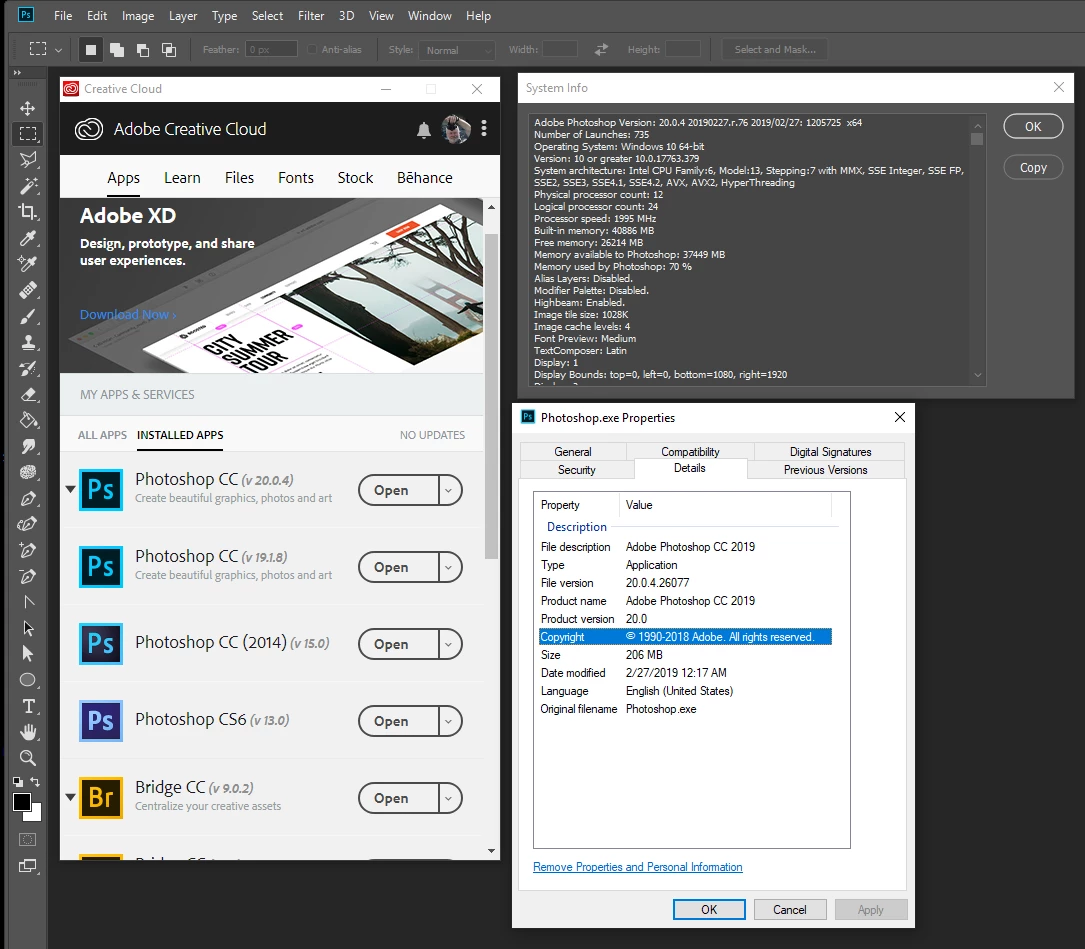
Task: Open the Compatibility tab in Properties
Action: (x=690, y=451)
